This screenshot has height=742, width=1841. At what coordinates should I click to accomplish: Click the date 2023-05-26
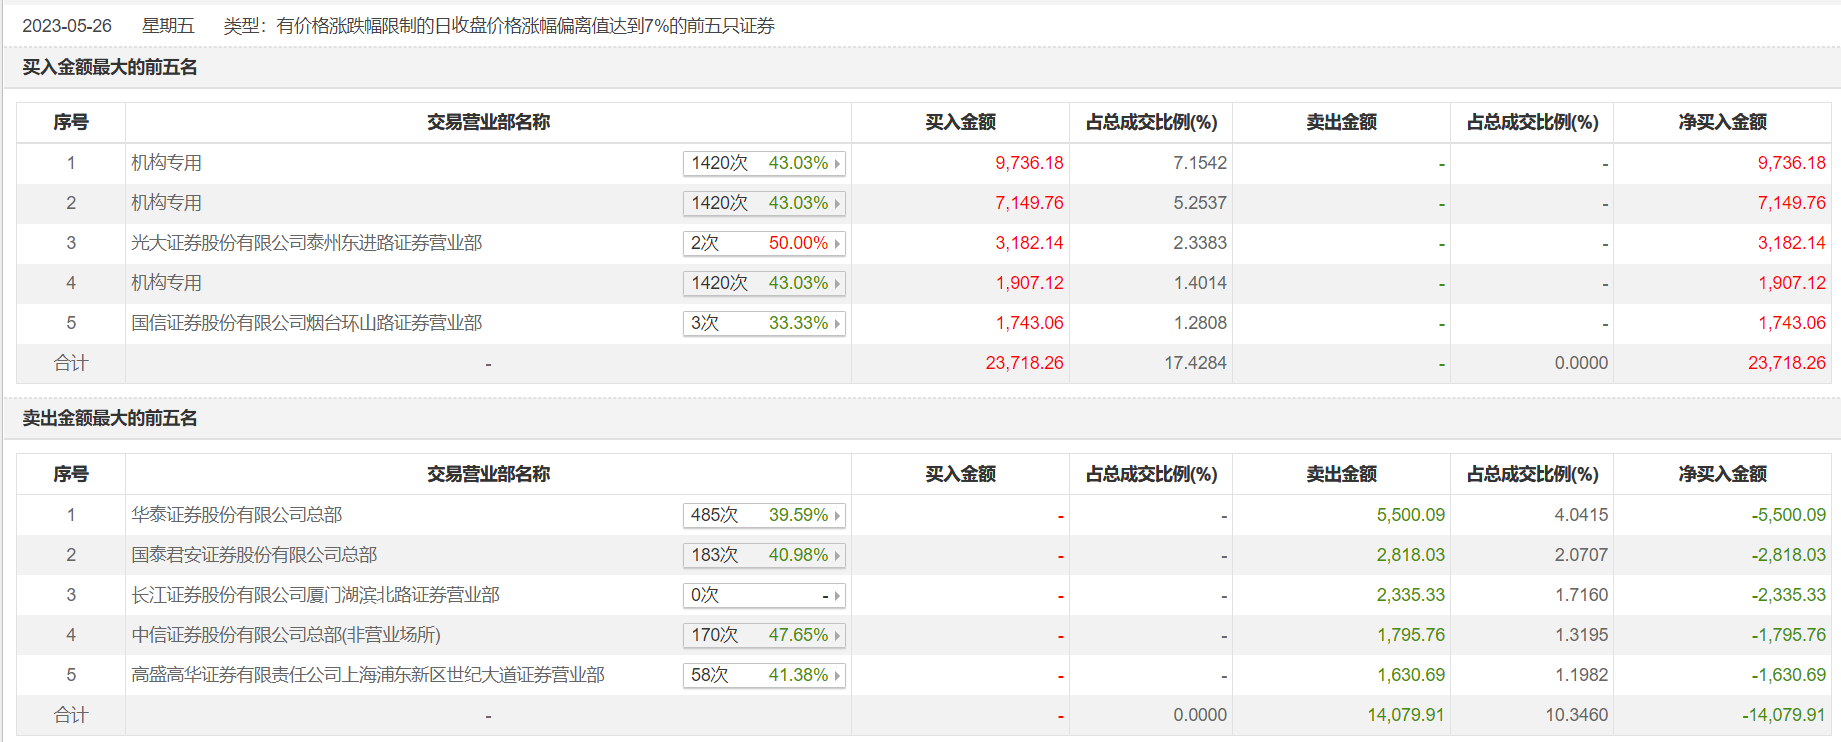[67, 26]
